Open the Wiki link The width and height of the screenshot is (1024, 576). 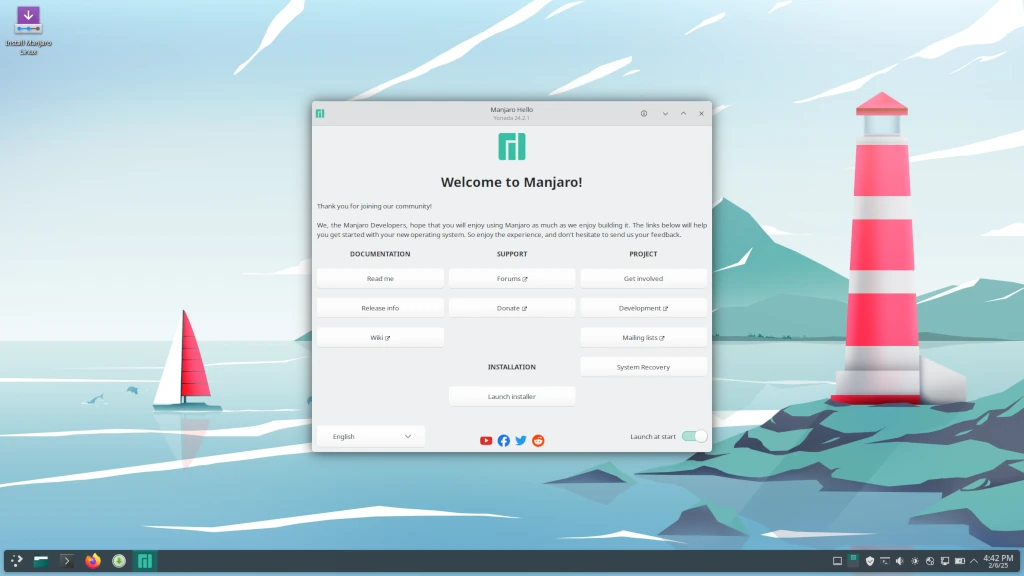pyautogui.click(x=380, y=337)
